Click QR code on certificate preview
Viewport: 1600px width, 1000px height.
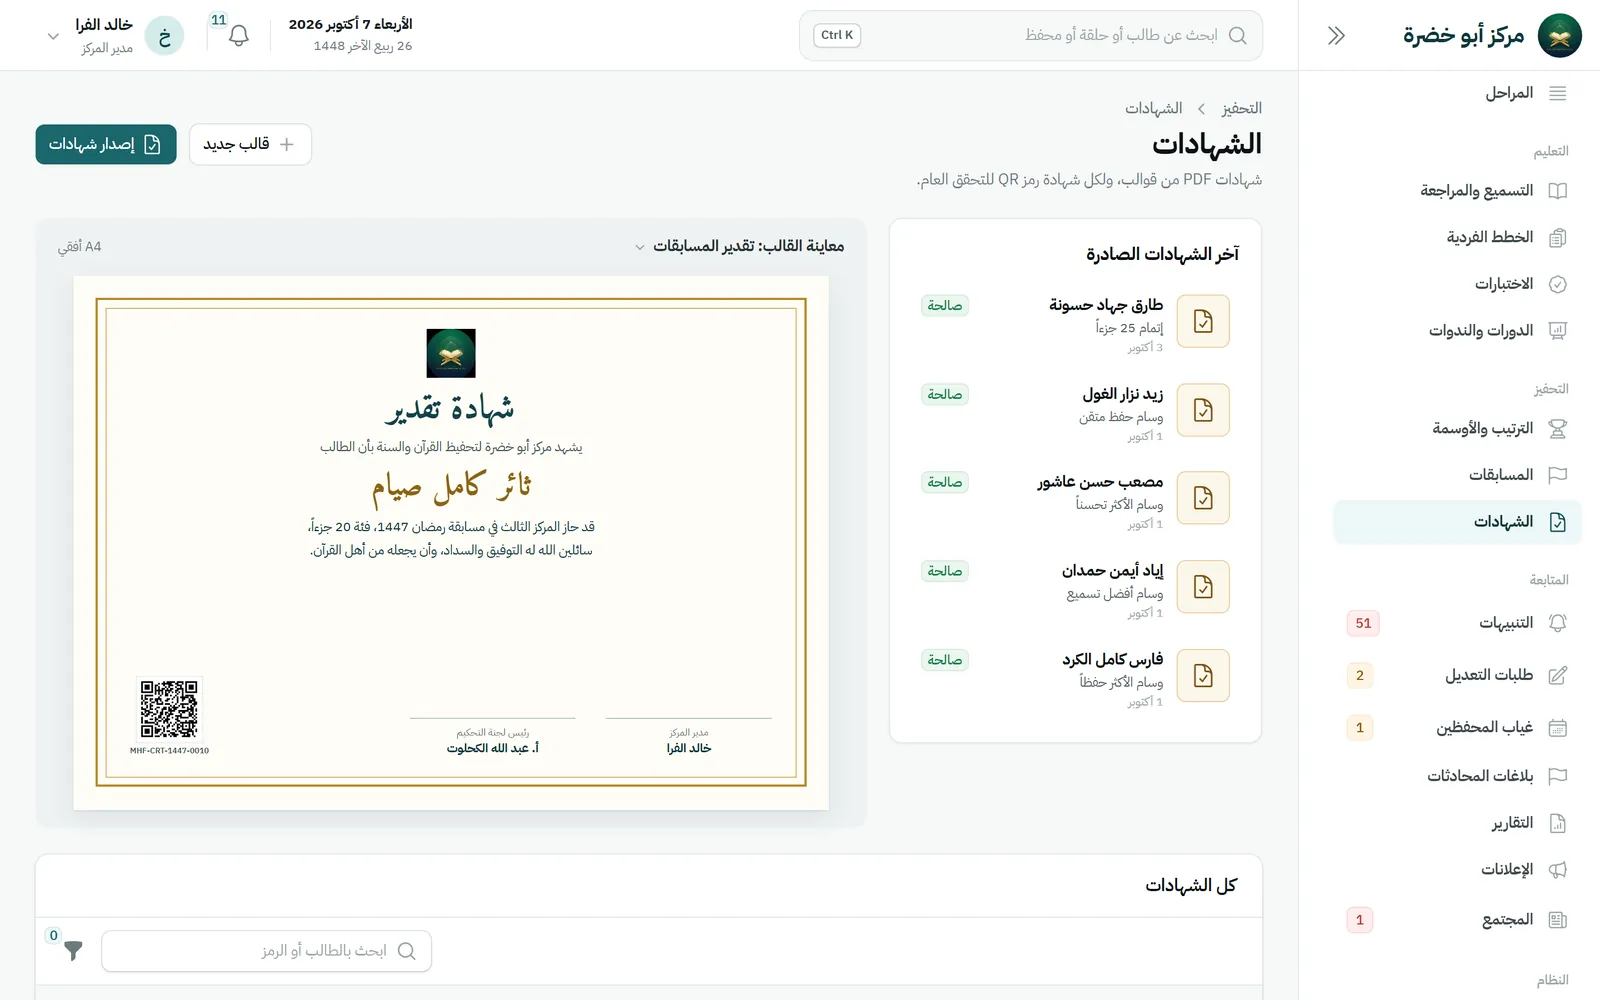[169, 709]
